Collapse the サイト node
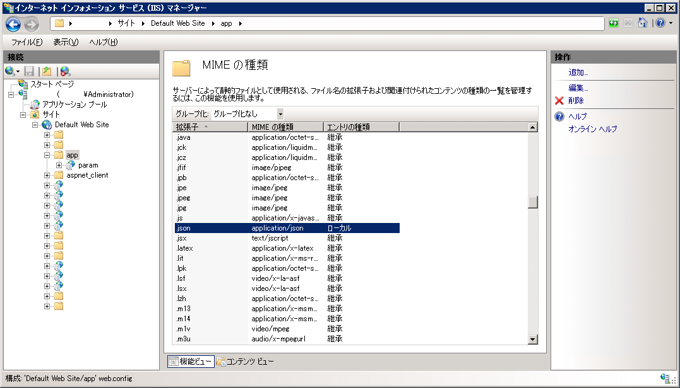The width and height of the screenshot is (680, 388). [x=23, y=115]
